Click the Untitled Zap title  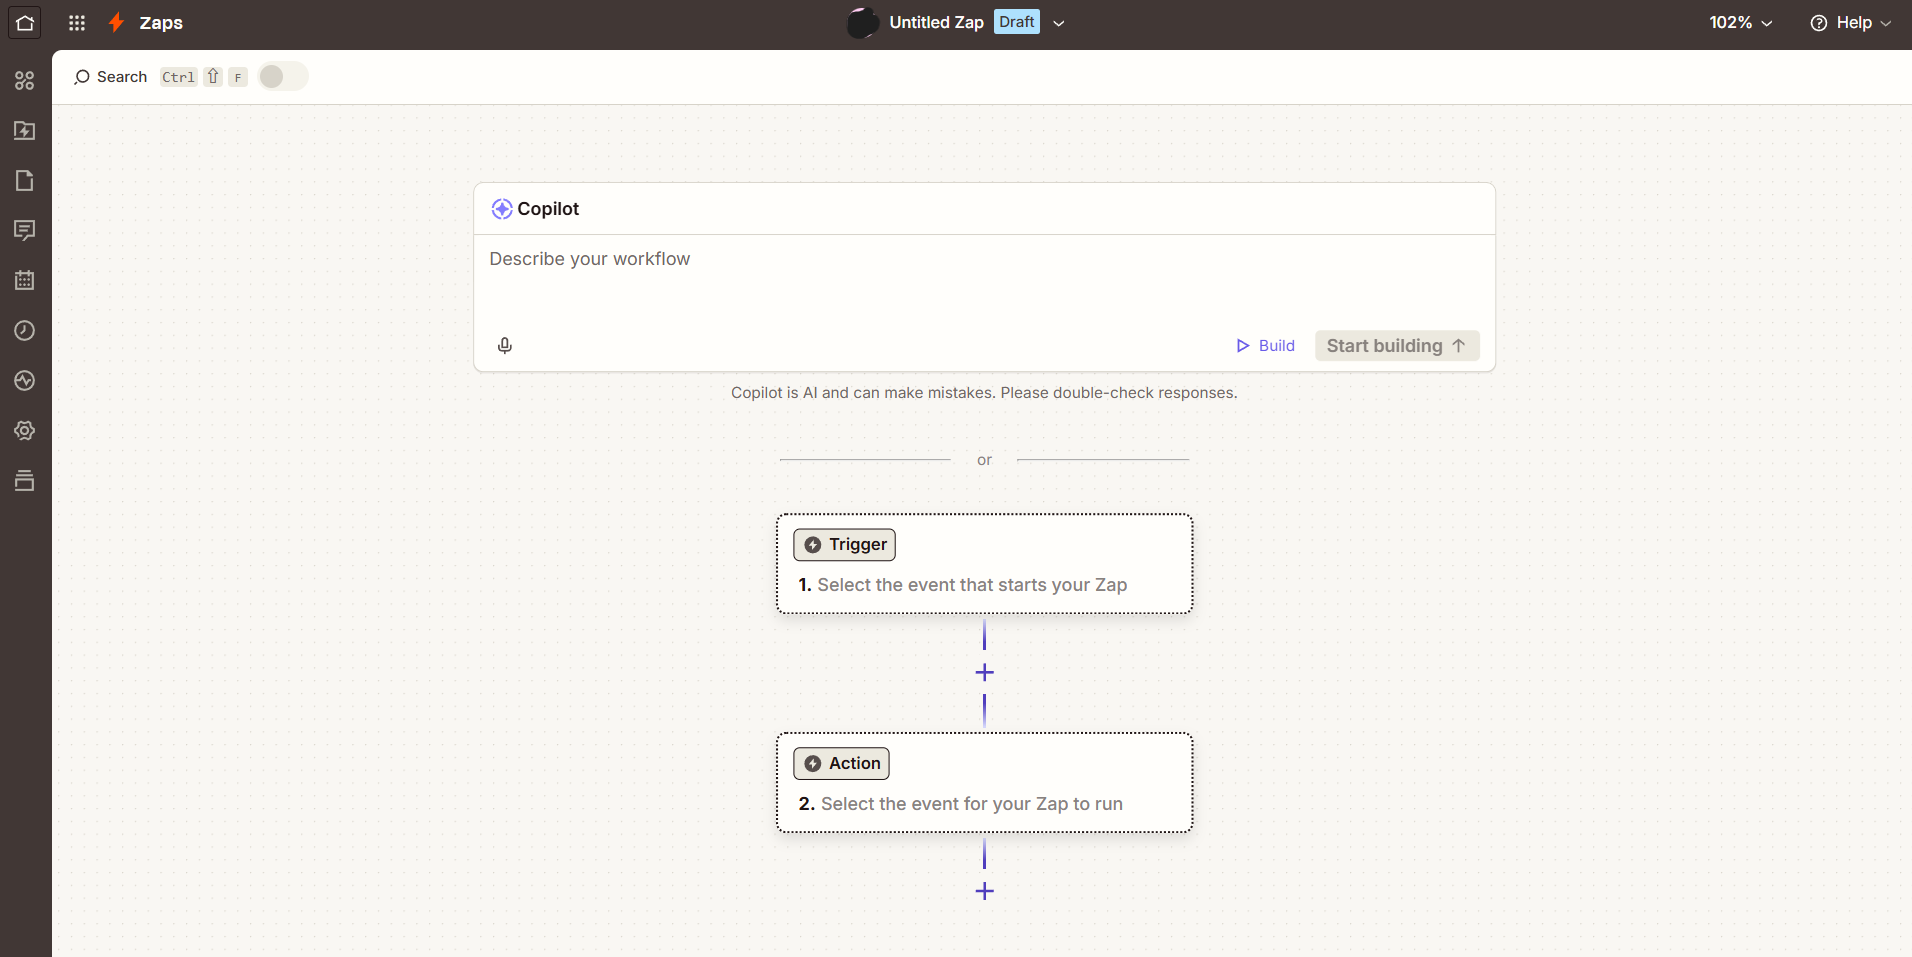pyautogui.click(x=936, y=22)
